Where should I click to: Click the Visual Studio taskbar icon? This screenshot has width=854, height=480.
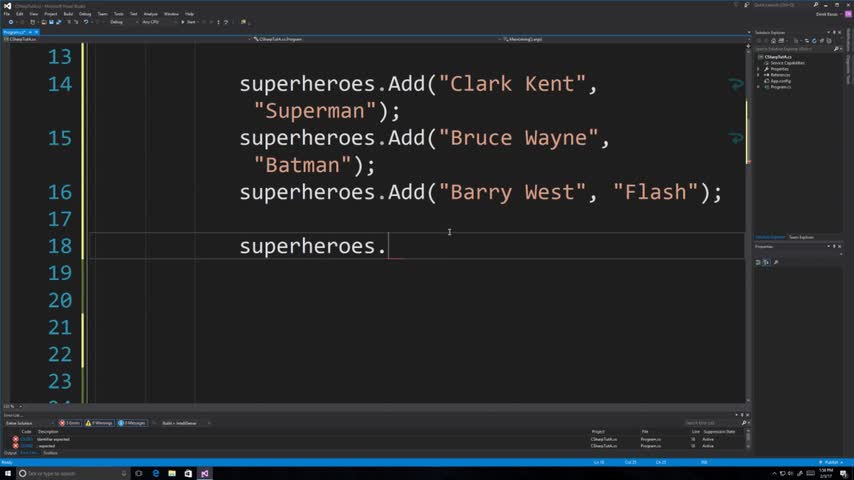tap(205, 473)
